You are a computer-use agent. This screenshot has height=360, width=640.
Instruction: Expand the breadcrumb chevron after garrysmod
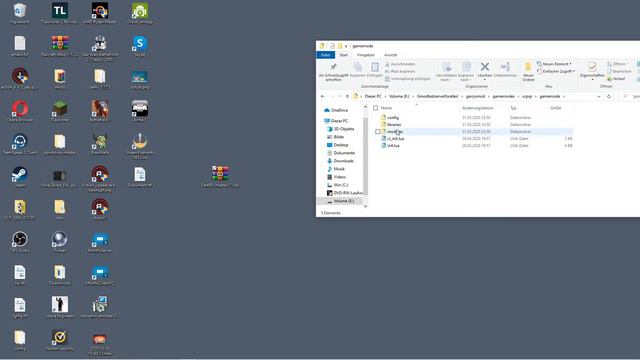pyautogui.click(x=489, y=96)
